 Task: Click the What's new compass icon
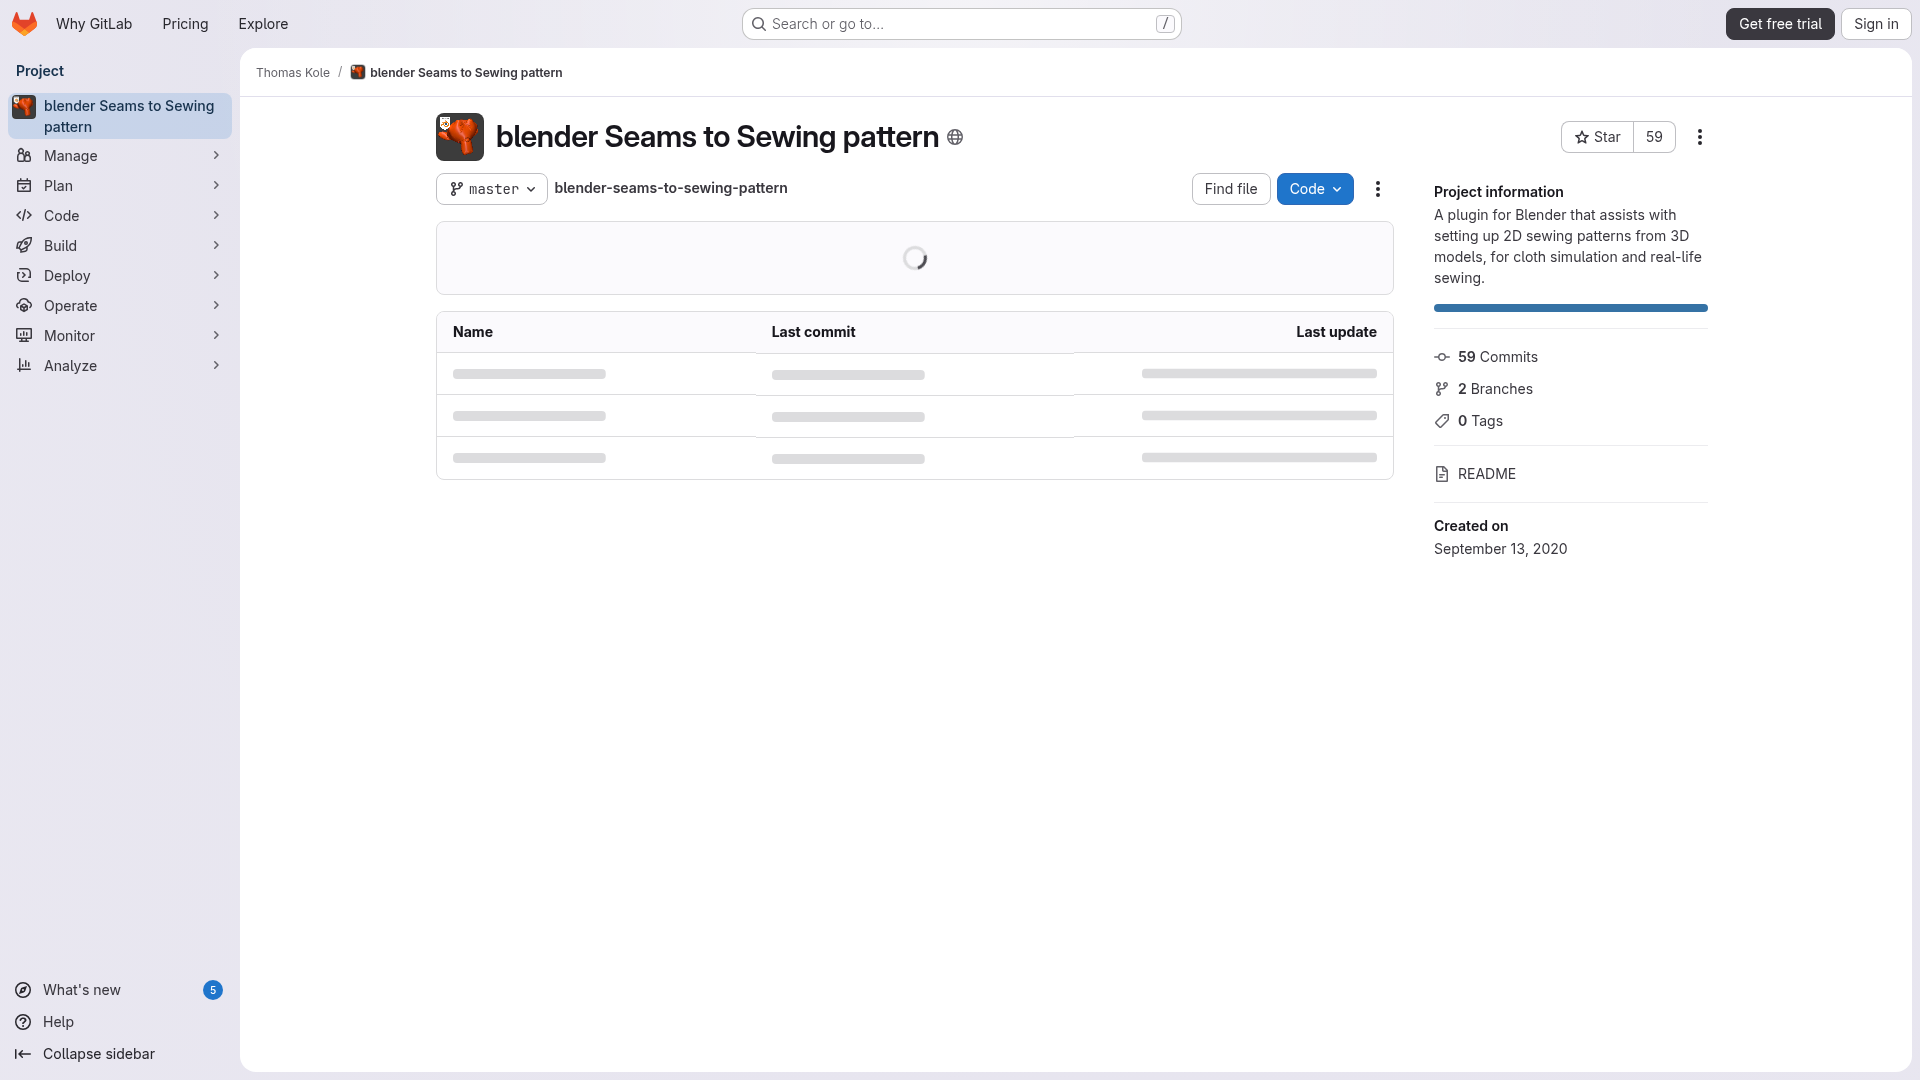pos(23,990)
